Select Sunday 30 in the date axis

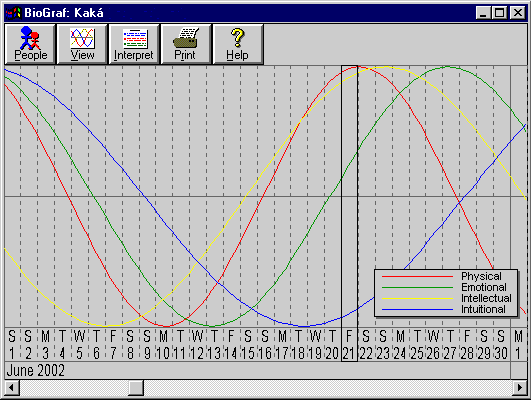coord(501,345)
